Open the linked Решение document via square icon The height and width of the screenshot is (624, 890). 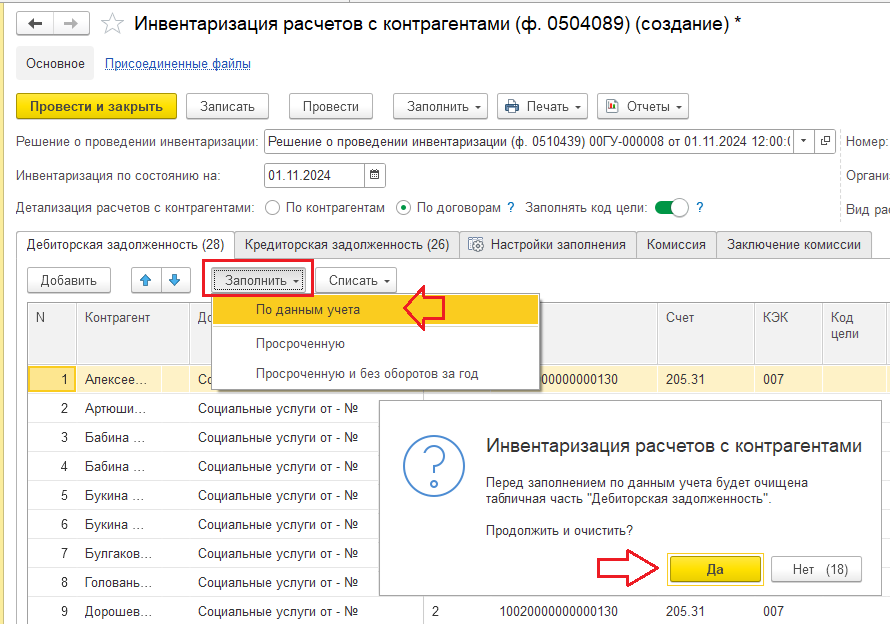825,141
